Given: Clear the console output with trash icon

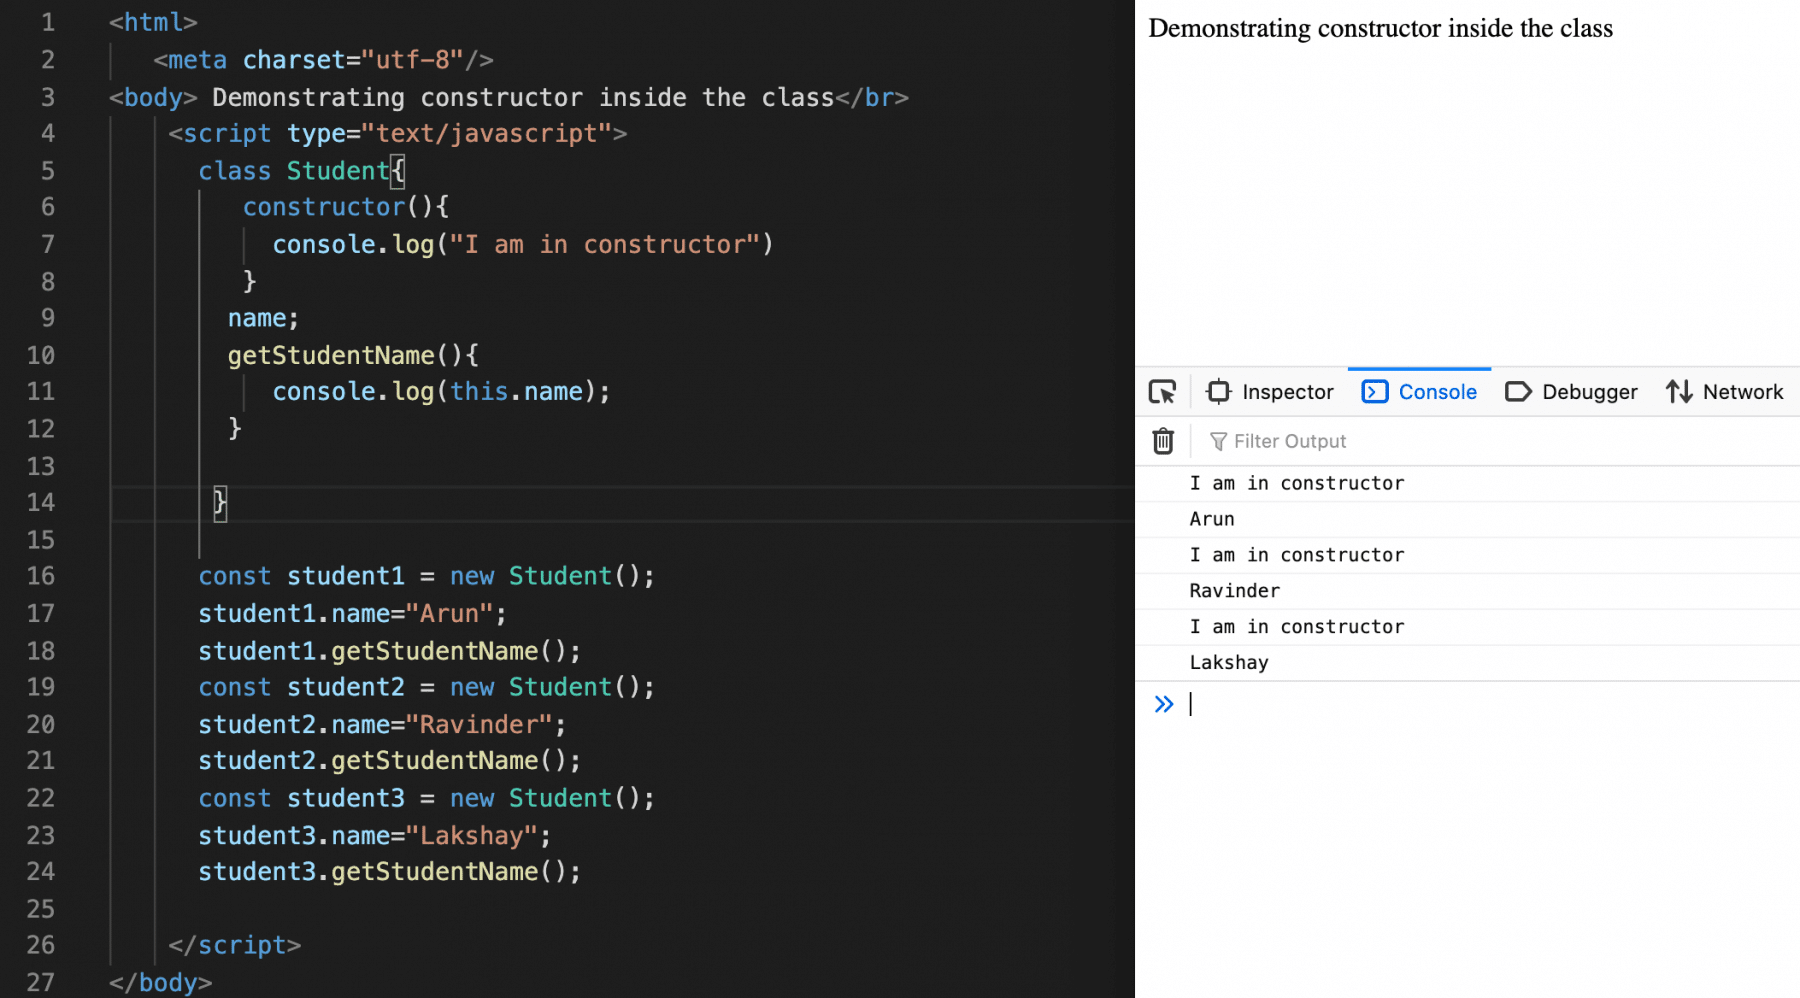Looking at the screenshot, I should pos(1163,441).
